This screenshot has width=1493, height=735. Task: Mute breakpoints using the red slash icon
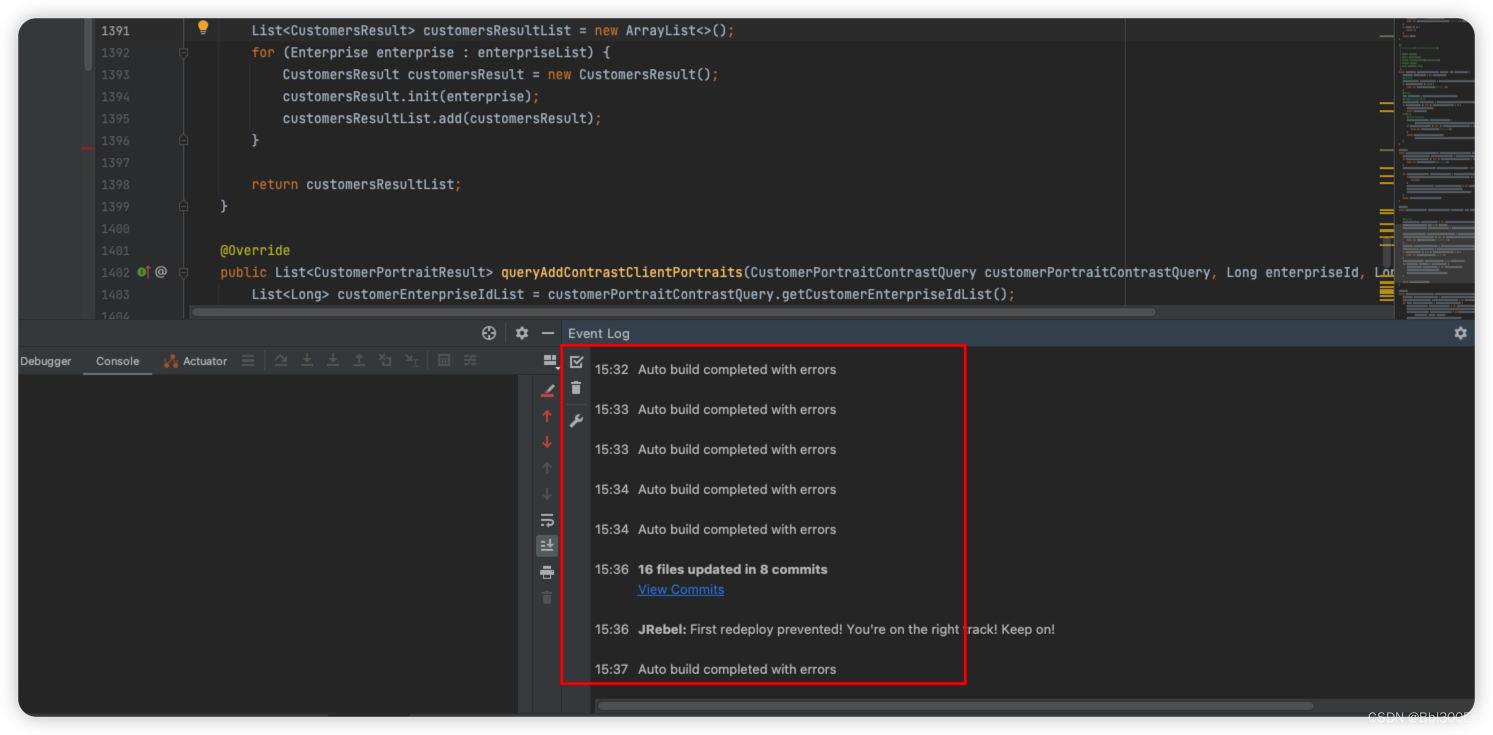click(x=547, y=390)
